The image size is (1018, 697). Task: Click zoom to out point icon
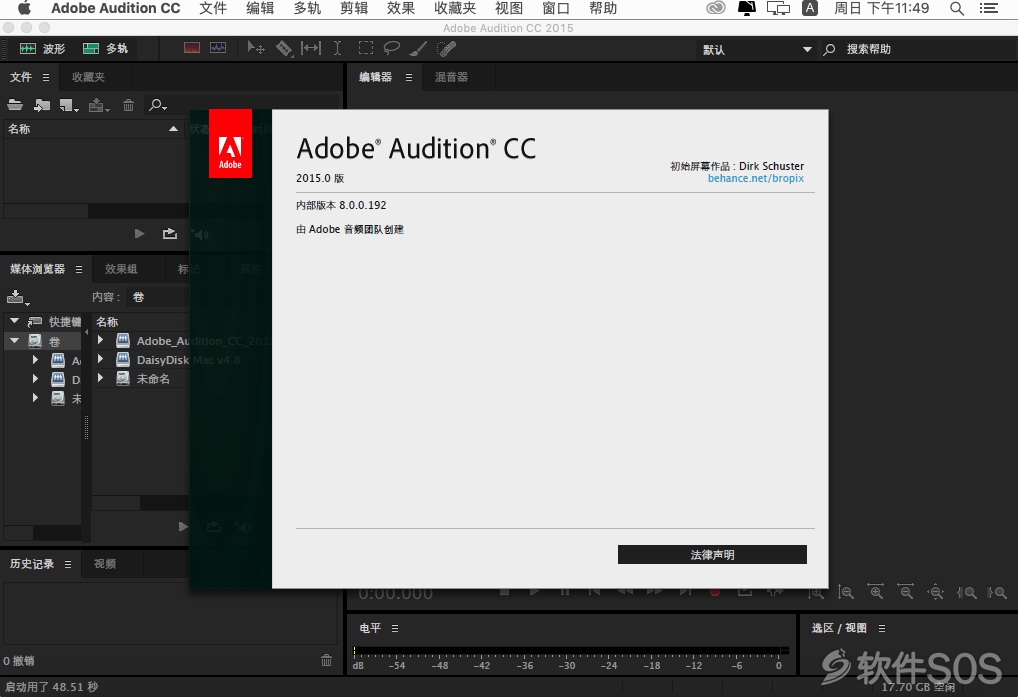997,592
